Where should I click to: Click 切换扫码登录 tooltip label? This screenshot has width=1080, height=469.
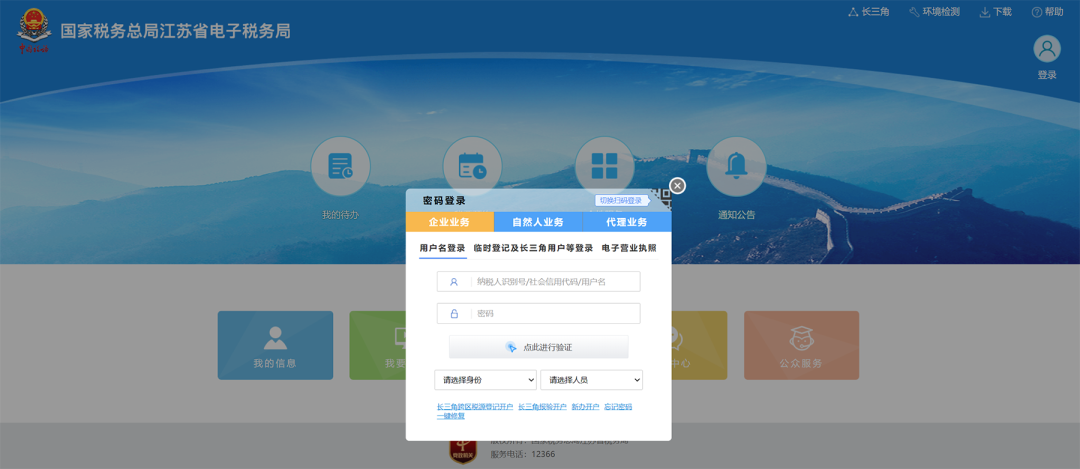tap(621, 200)
